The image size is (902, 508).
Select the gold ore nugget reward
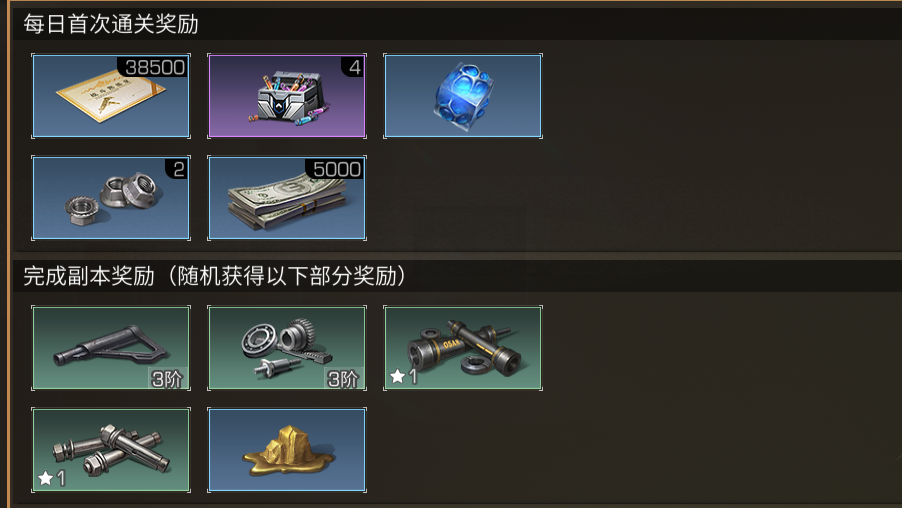(x=287, y=450)
